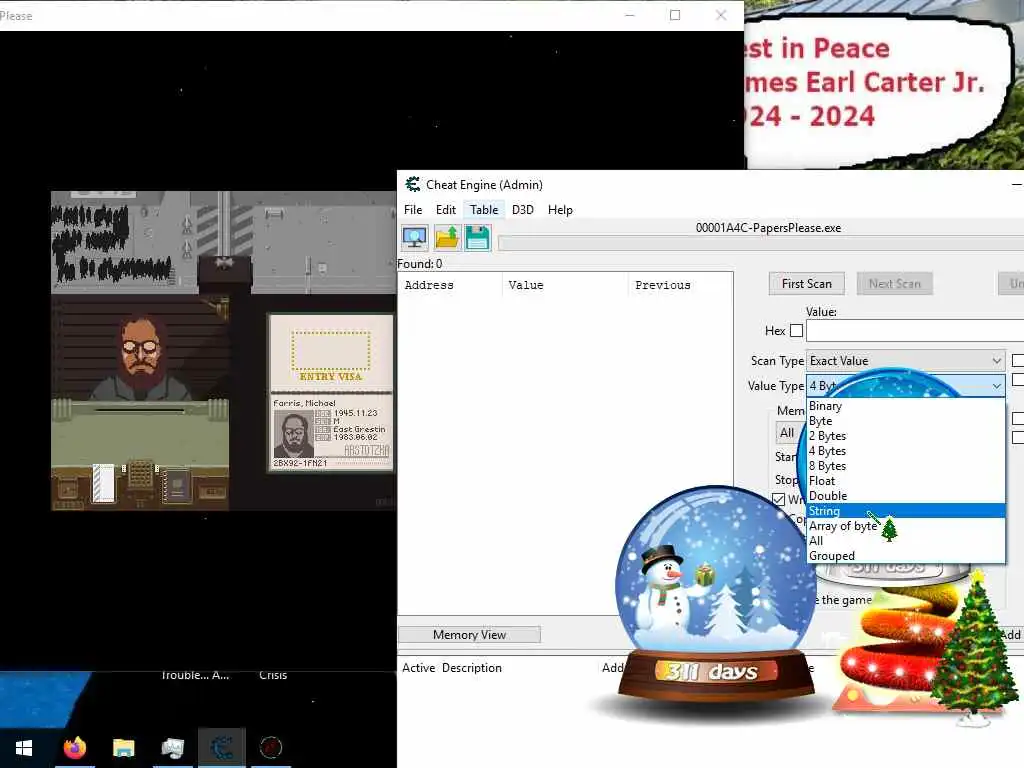Open Memory View
The image size is (1024, 768).
tap(469, 635)
